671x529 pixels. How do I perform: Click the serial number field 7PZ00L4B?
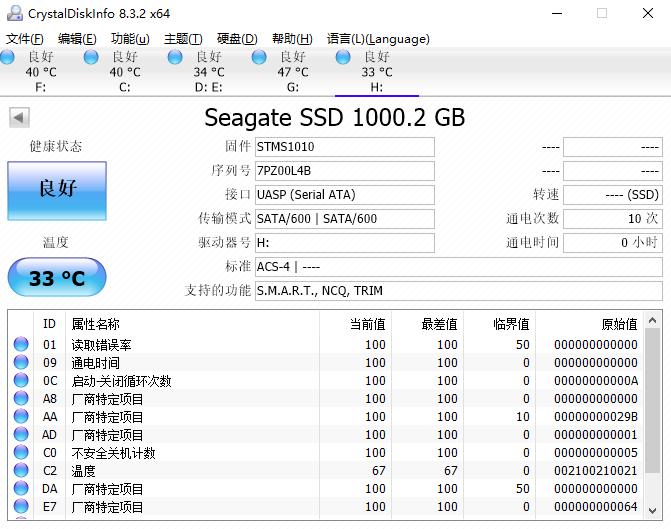tap(345, 171)
